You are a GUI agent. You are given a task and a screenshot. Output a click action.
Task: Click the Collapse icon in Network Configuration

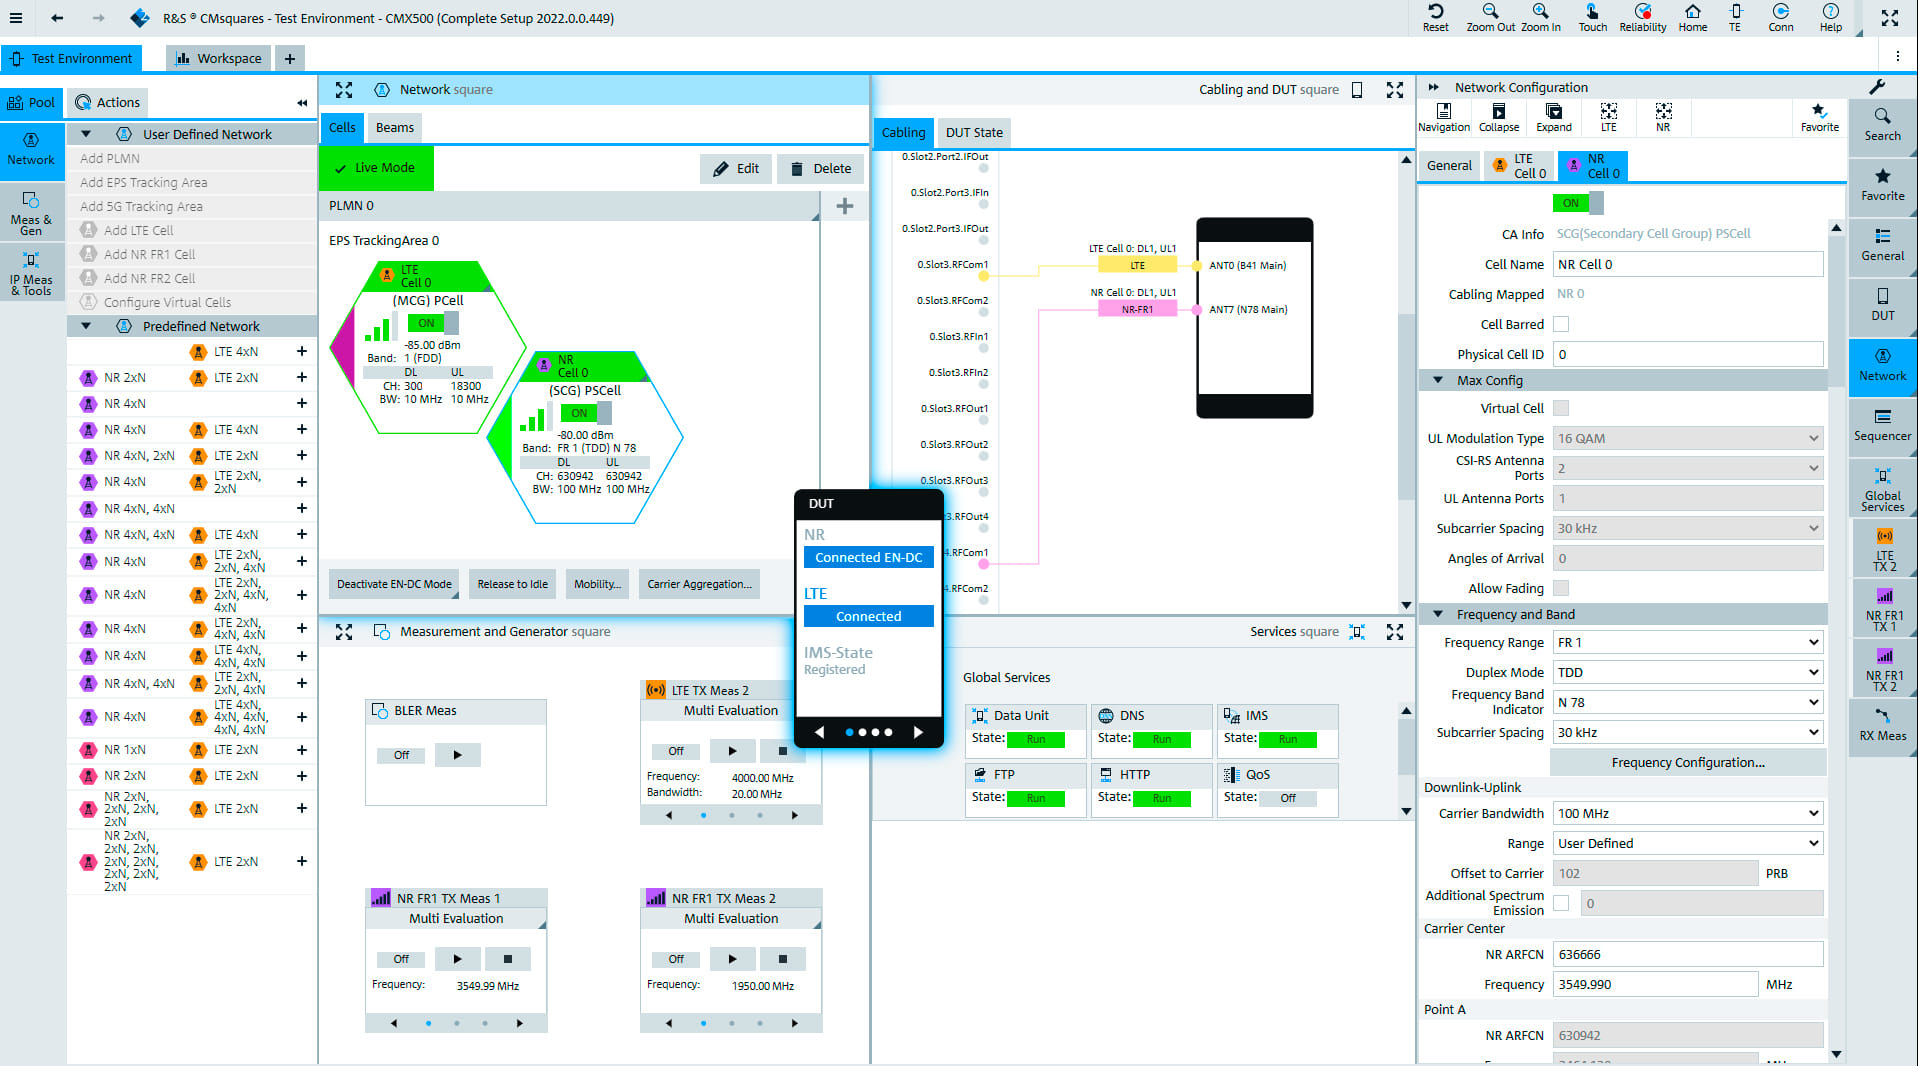(x=1498, y=117)
